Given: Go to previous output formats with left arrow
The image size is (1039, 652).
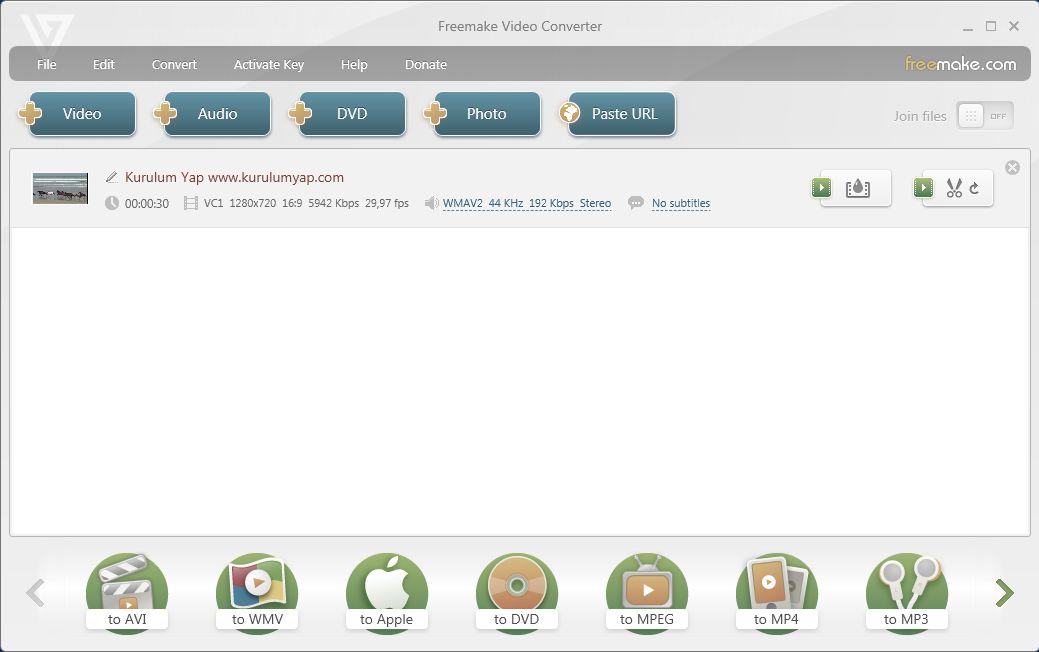Looking at the screenshot, I should [35, 593].
